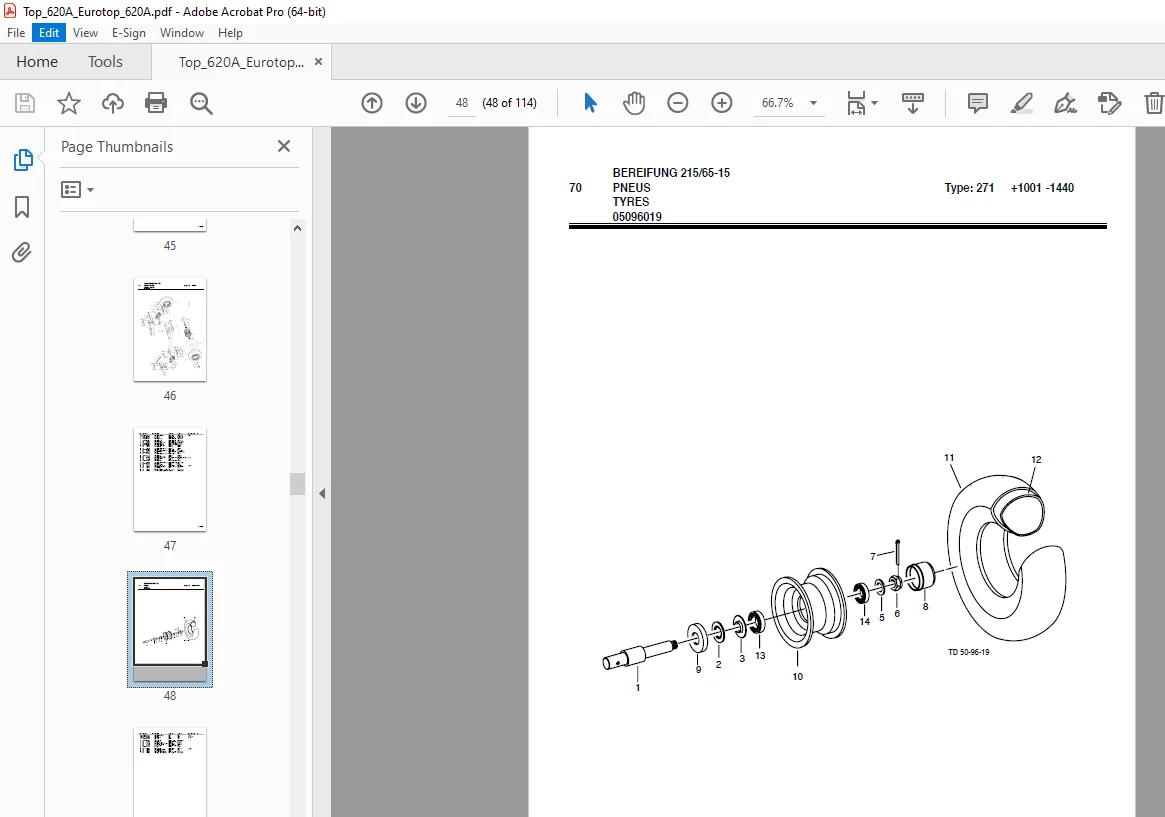
Task: Open the Sign document pen tool
Action: (x=1065, y=102)
